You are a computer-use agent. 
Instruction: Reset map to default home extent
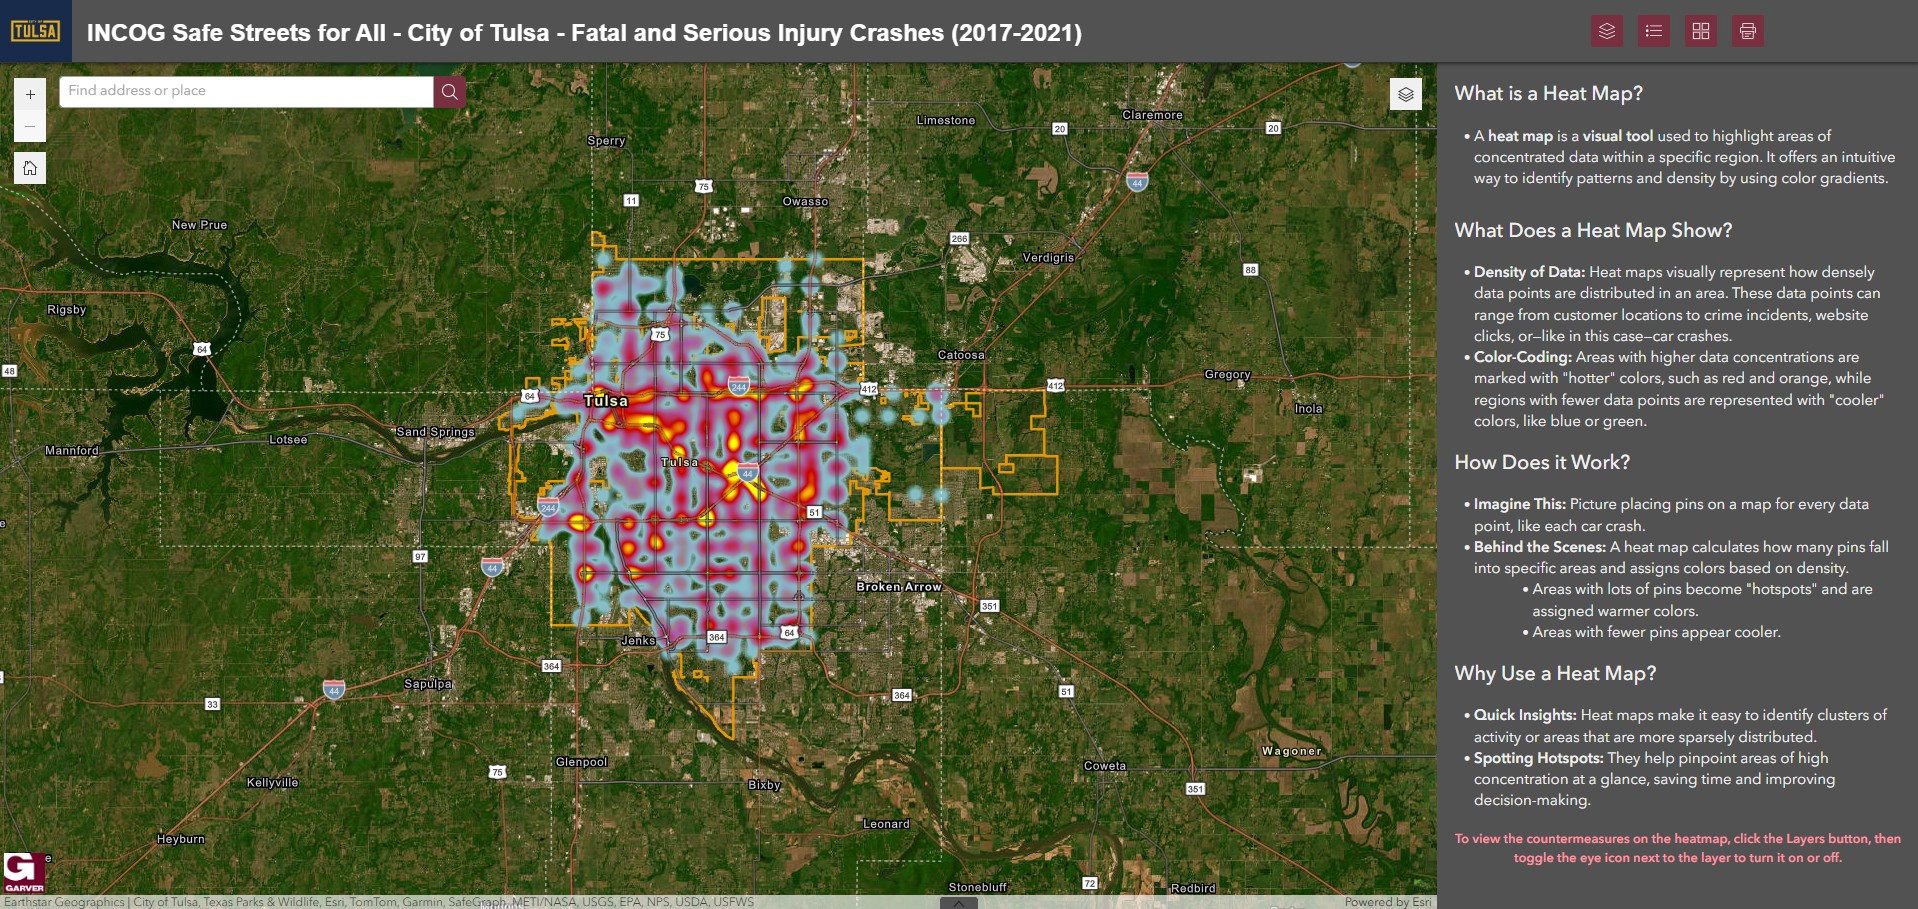tap(30, 168)
